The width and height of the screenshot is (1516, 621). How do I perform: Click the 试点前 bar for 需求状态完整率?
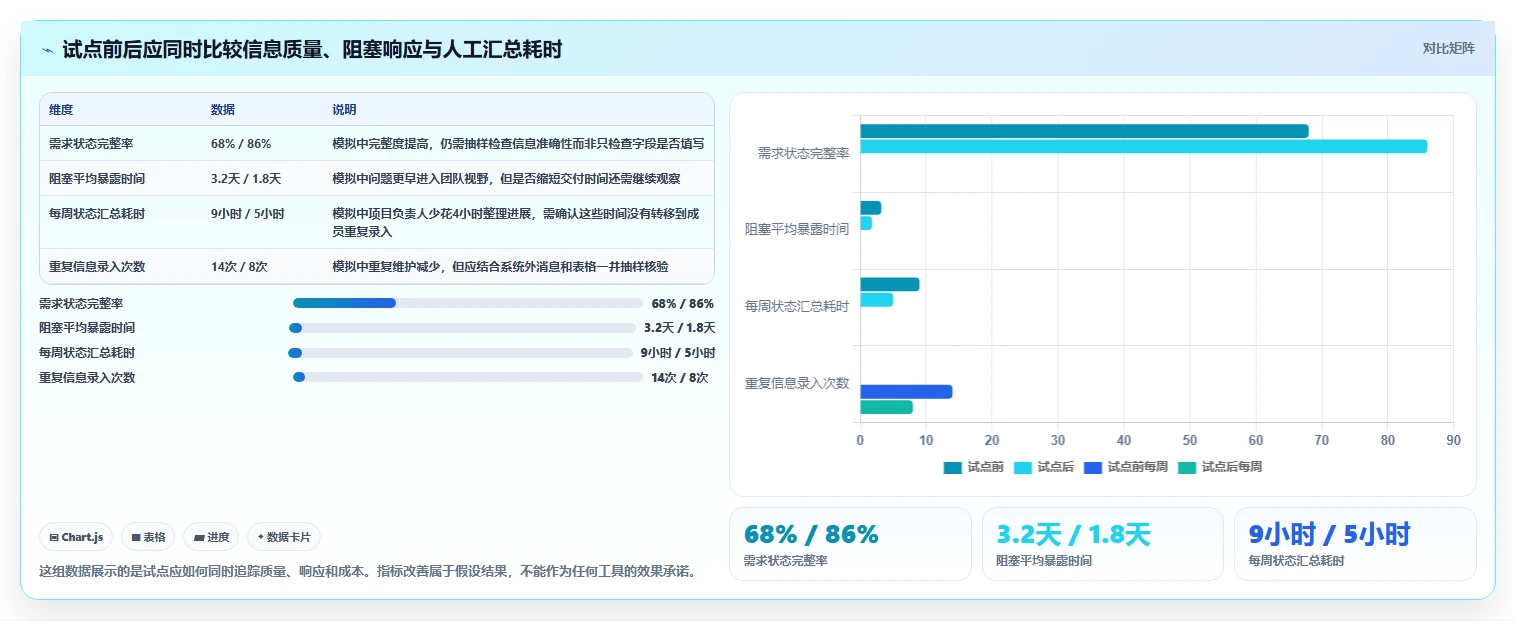[x=1084, y=131]
